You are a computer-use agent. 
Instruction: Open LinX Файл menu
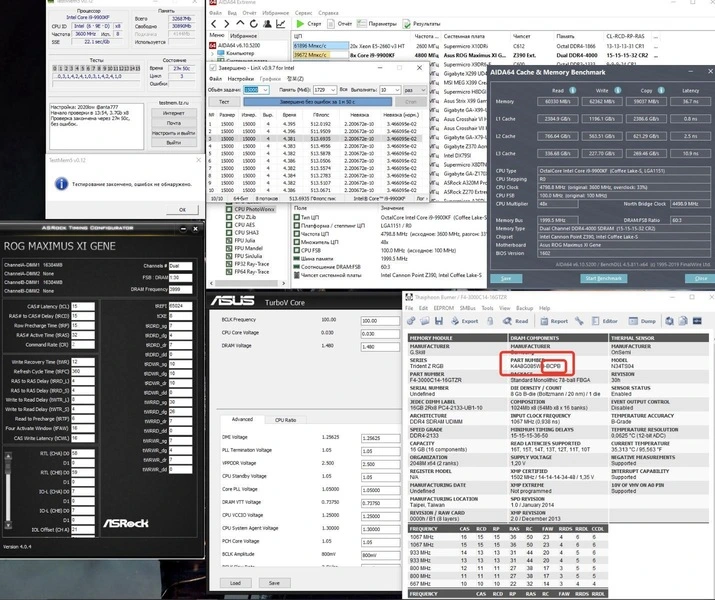215,78
